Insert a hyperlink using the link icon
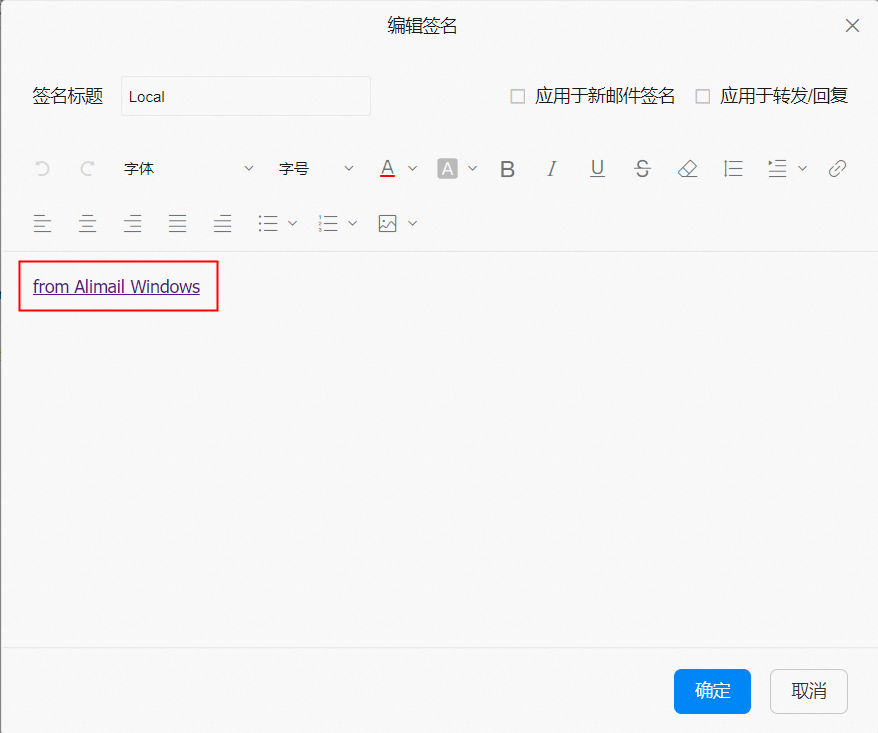 tap(837, 169)
